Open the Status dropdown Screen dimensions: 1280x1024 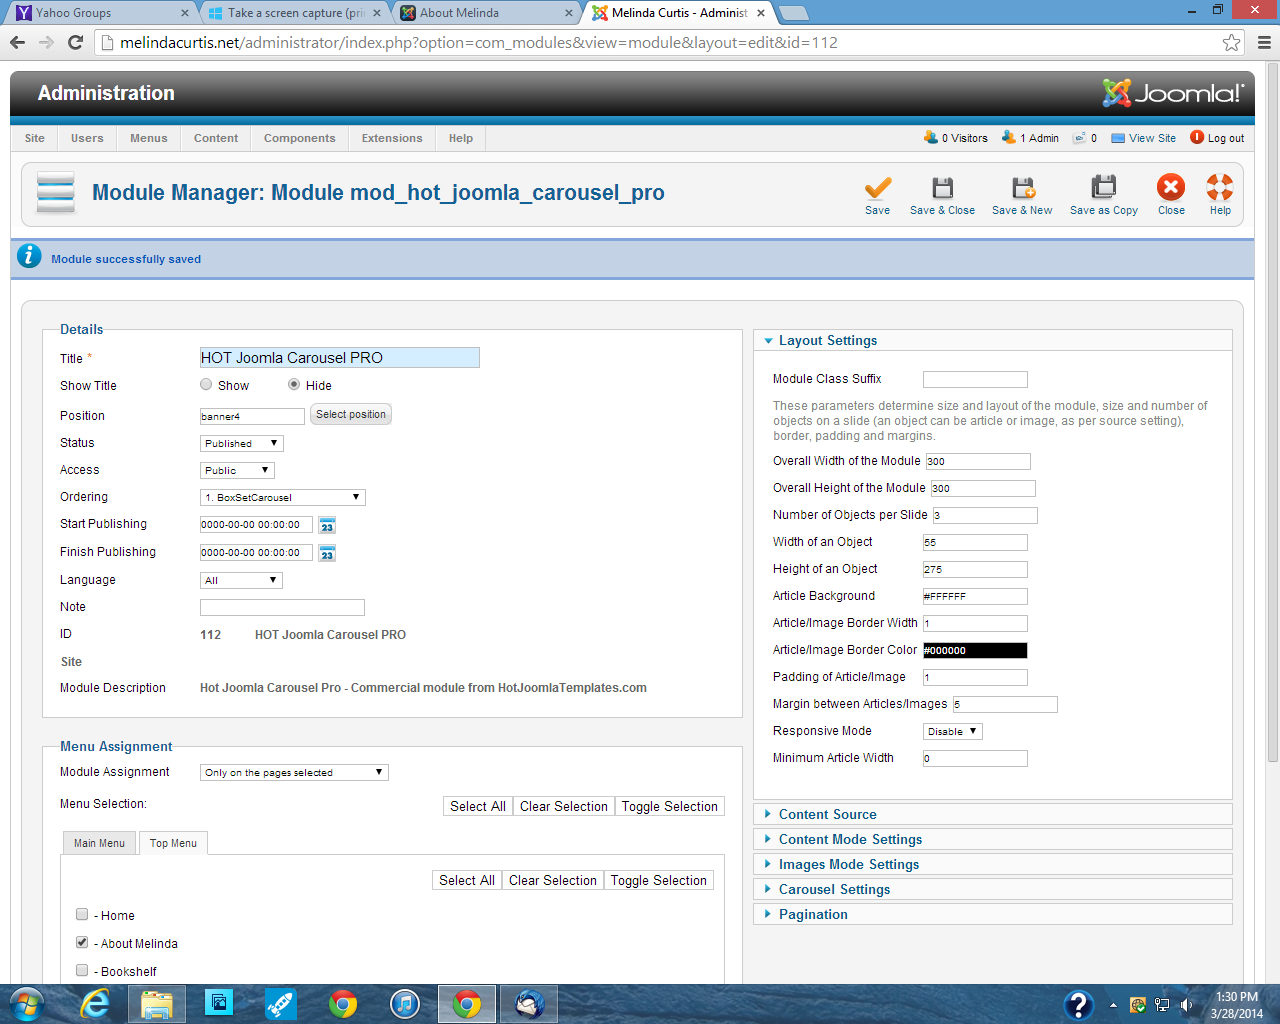point(242,443)
